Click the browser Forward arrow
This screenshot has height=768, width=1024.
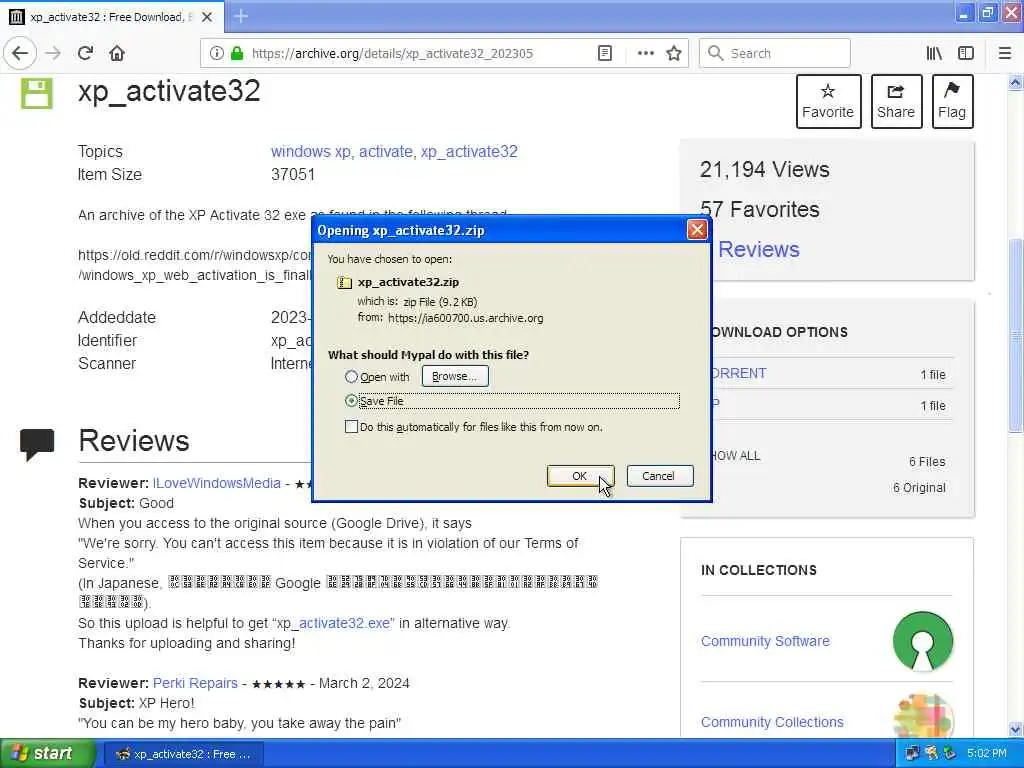tap(54, 53)
